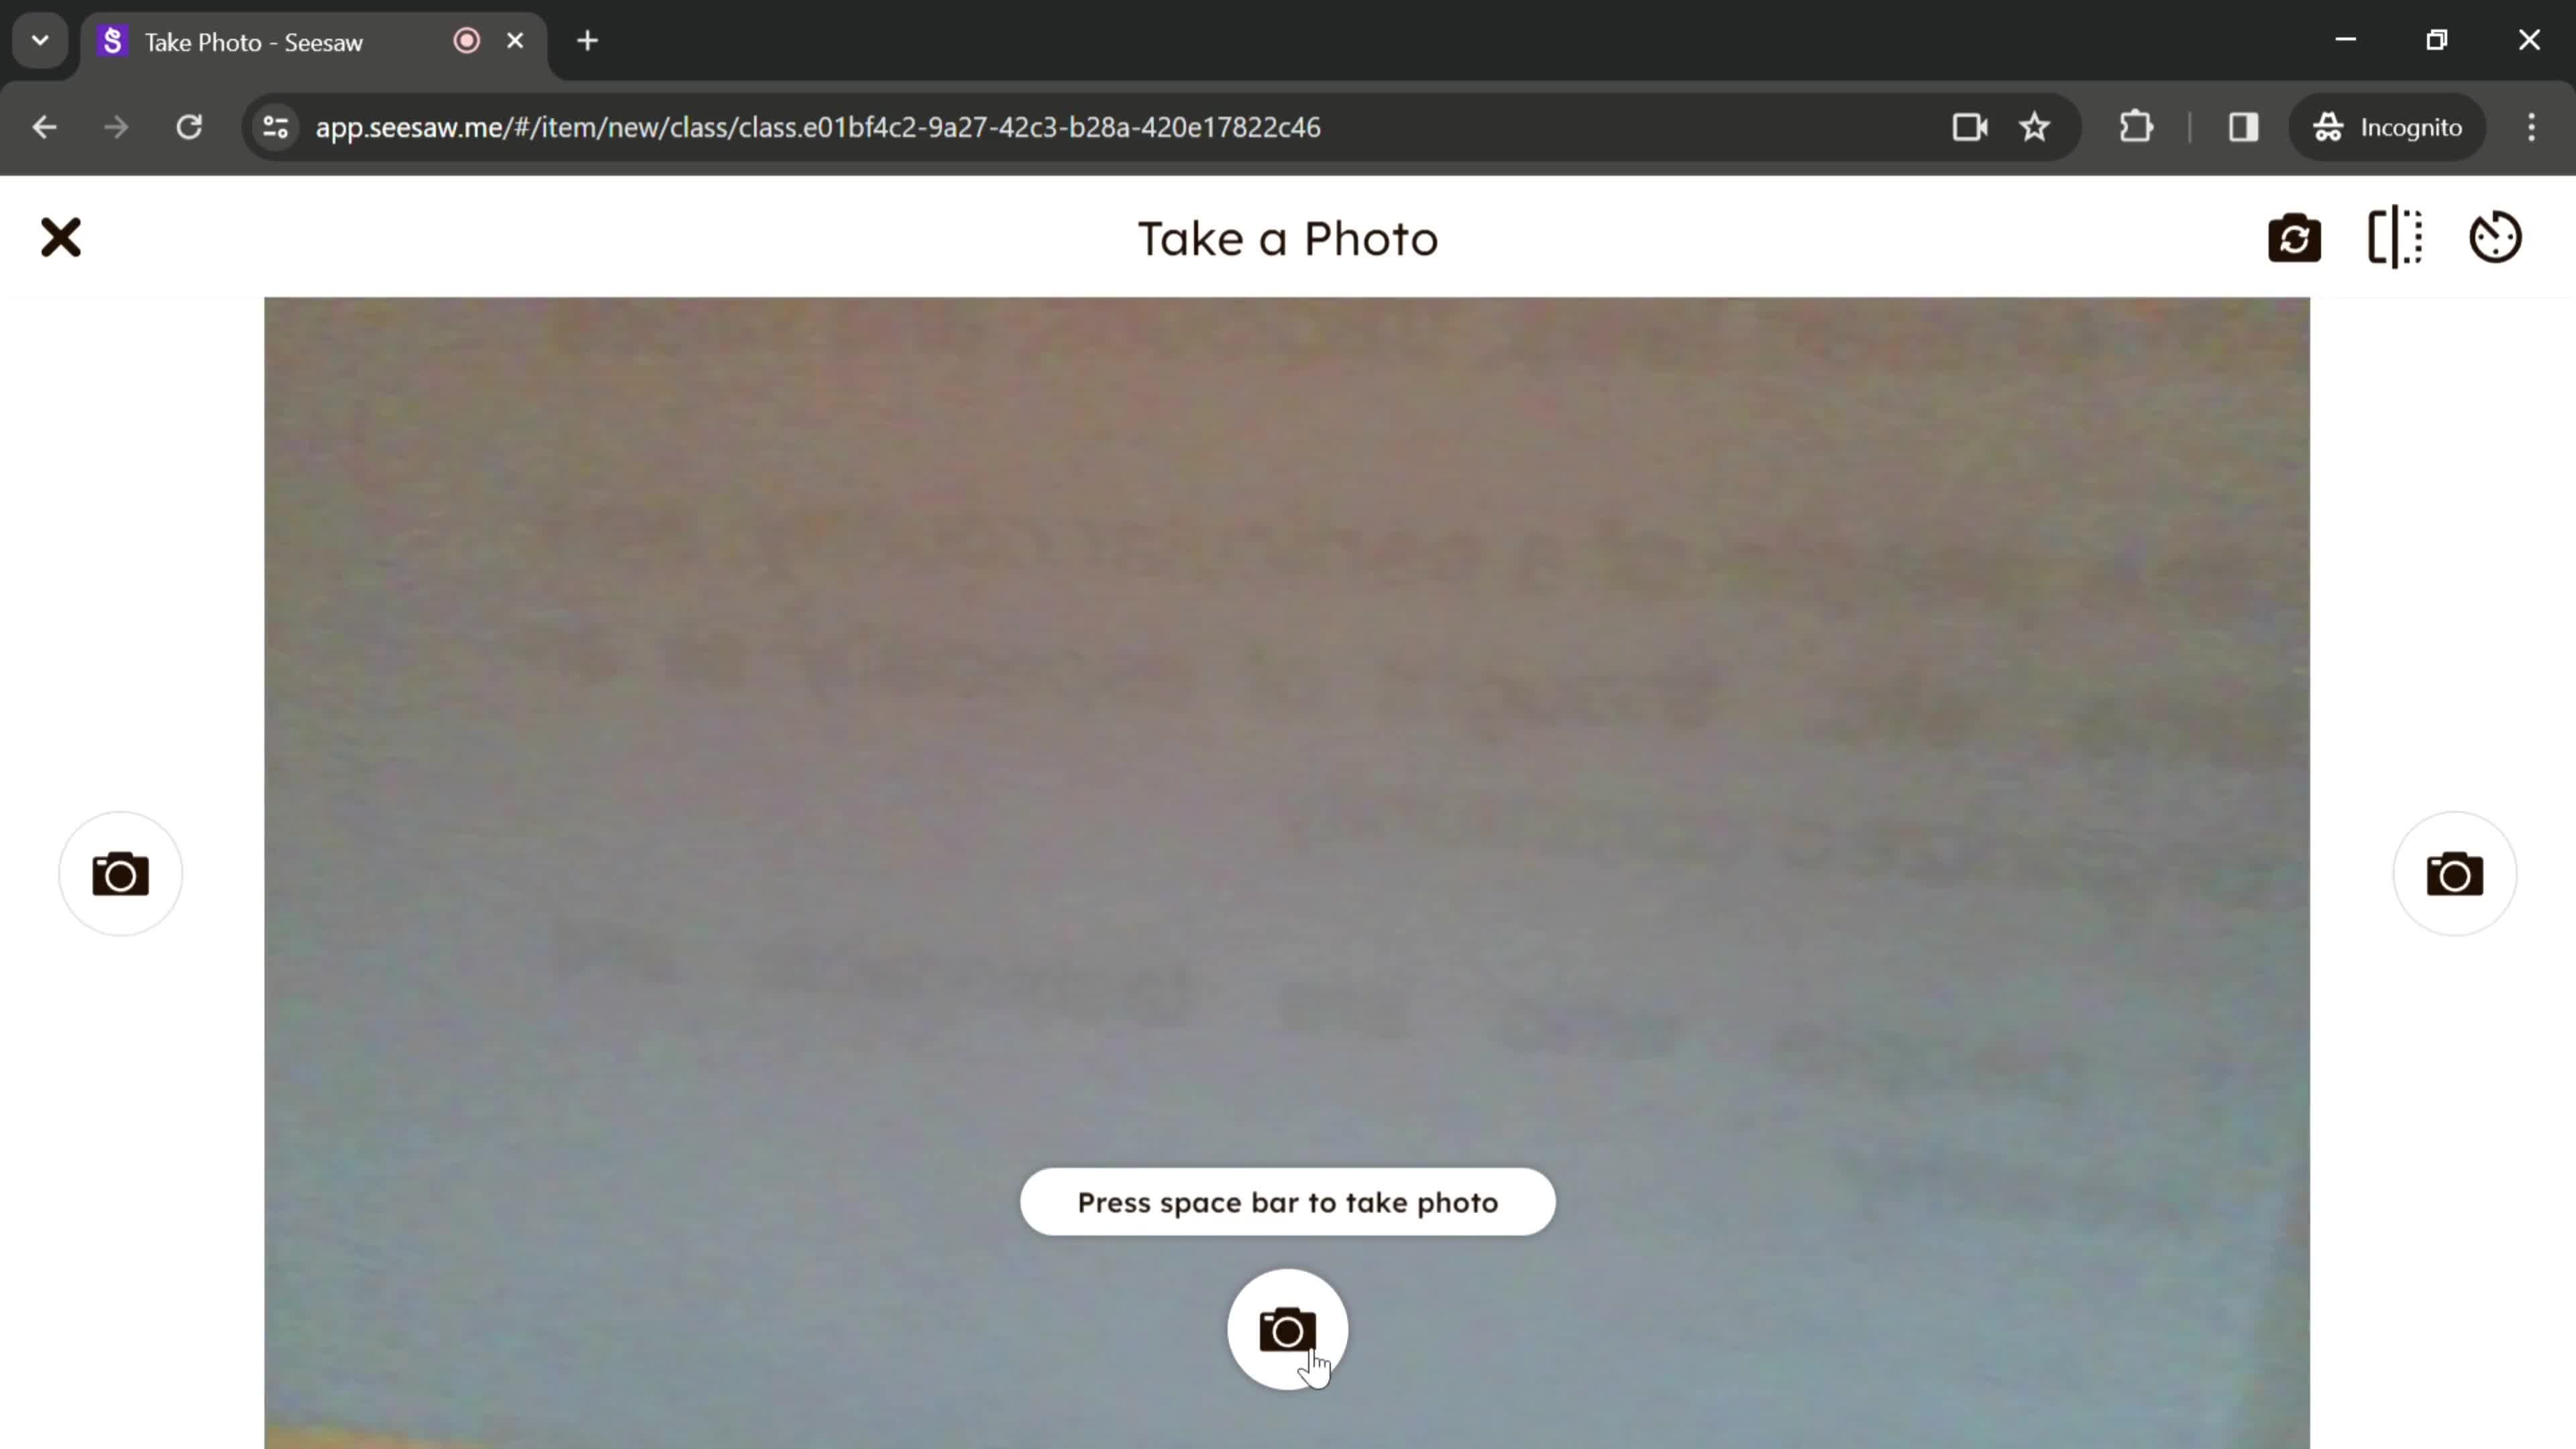
Task: Click the timer/clock icon top right
Action: pos(2496,237)
